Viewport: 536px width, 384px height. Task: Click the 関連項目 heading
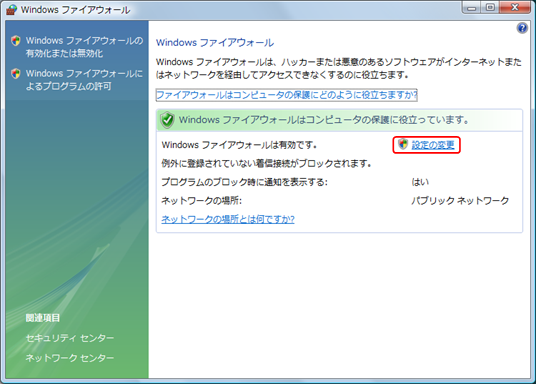43,318
